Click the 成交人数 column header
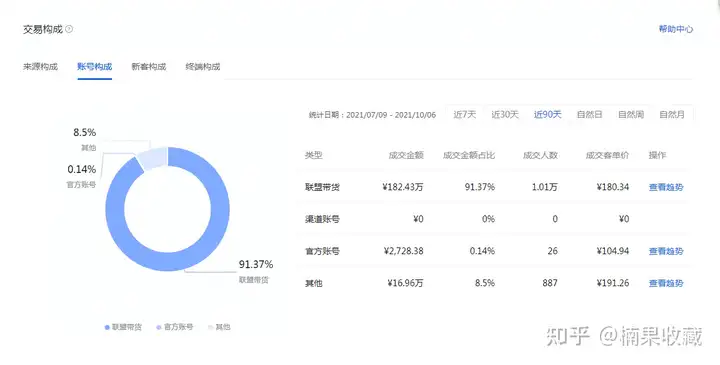The height and width of the screenshot is (365, 720). [x=540, y=155]
